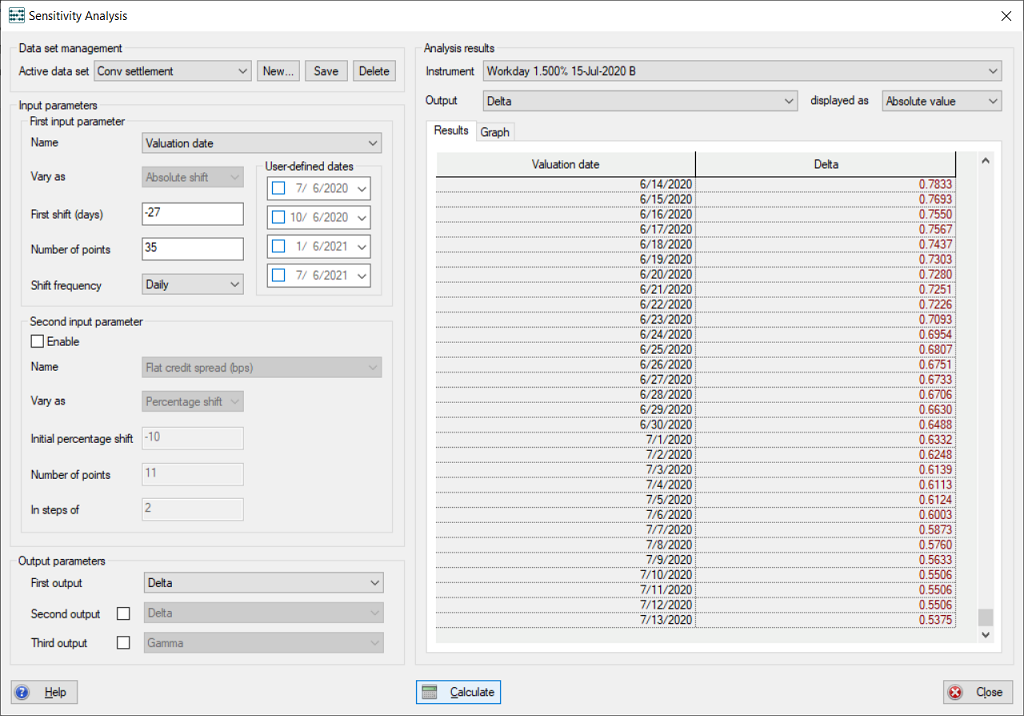Select the delta value 0.6332
This screenshot has height=716, width=1024.
coord(825,440)
